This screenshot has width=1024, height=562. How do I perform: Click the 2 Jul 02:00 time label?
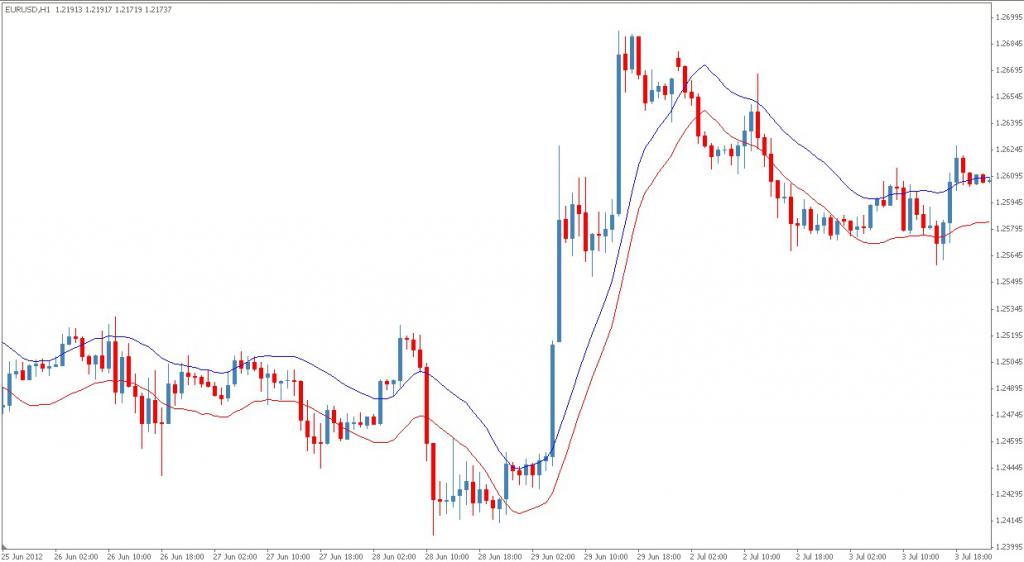tap(709, 557)
